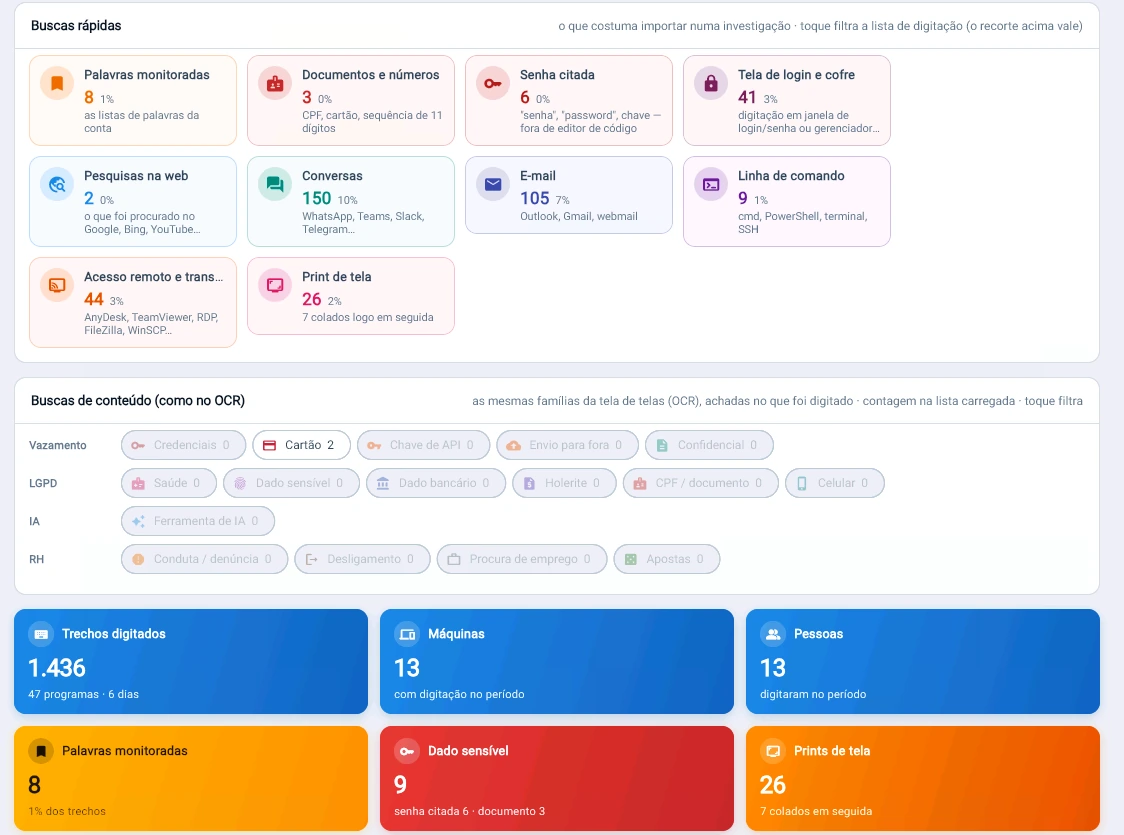
Task: Click the key icon on the red Dado sensível tile
Action: click(407, 750)
